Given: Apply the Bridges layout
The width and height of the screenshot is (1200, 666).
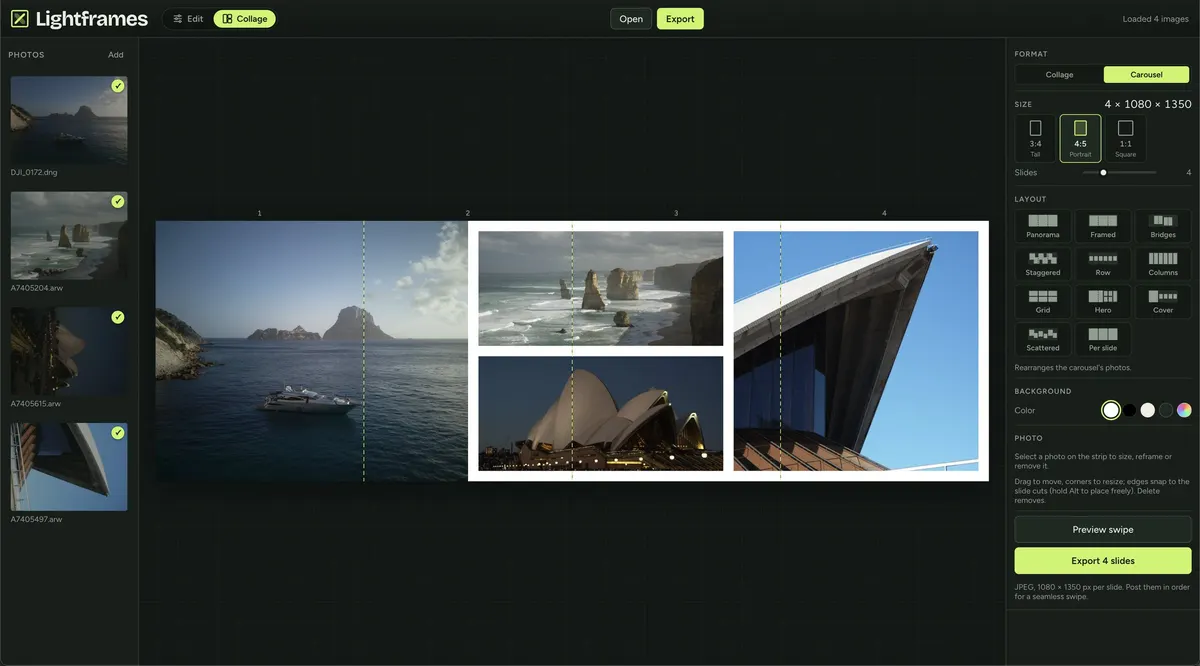Looking at the screenshot, I should (1163, 226).
